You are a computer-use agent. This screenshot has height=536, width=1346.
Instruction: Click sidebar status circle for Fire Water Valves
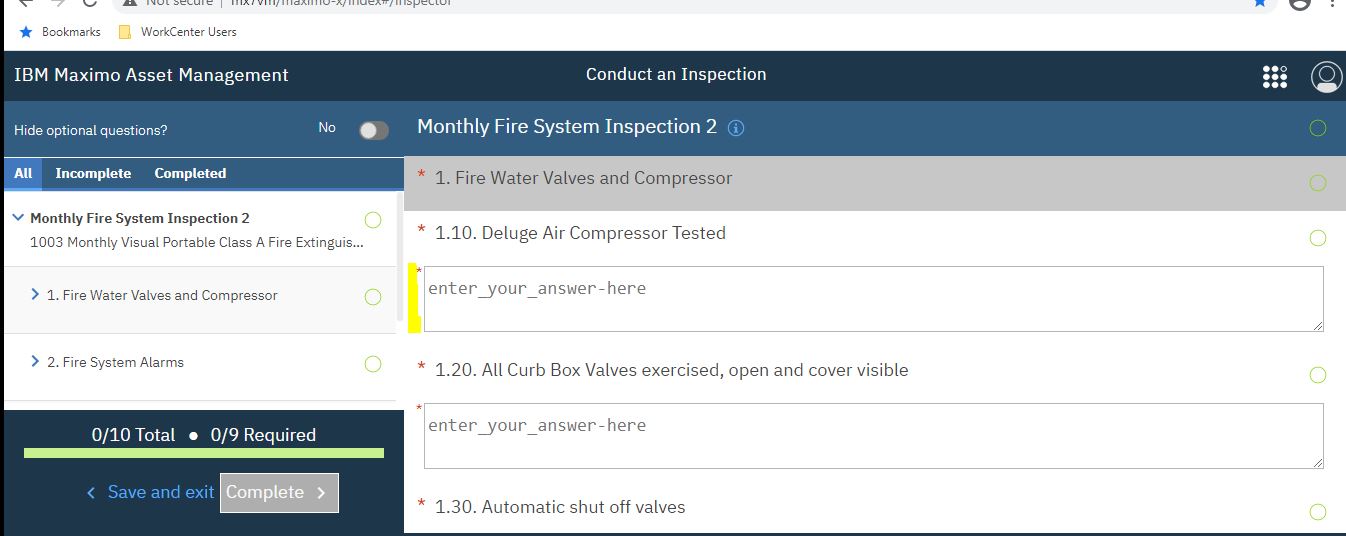click(373, 297)
